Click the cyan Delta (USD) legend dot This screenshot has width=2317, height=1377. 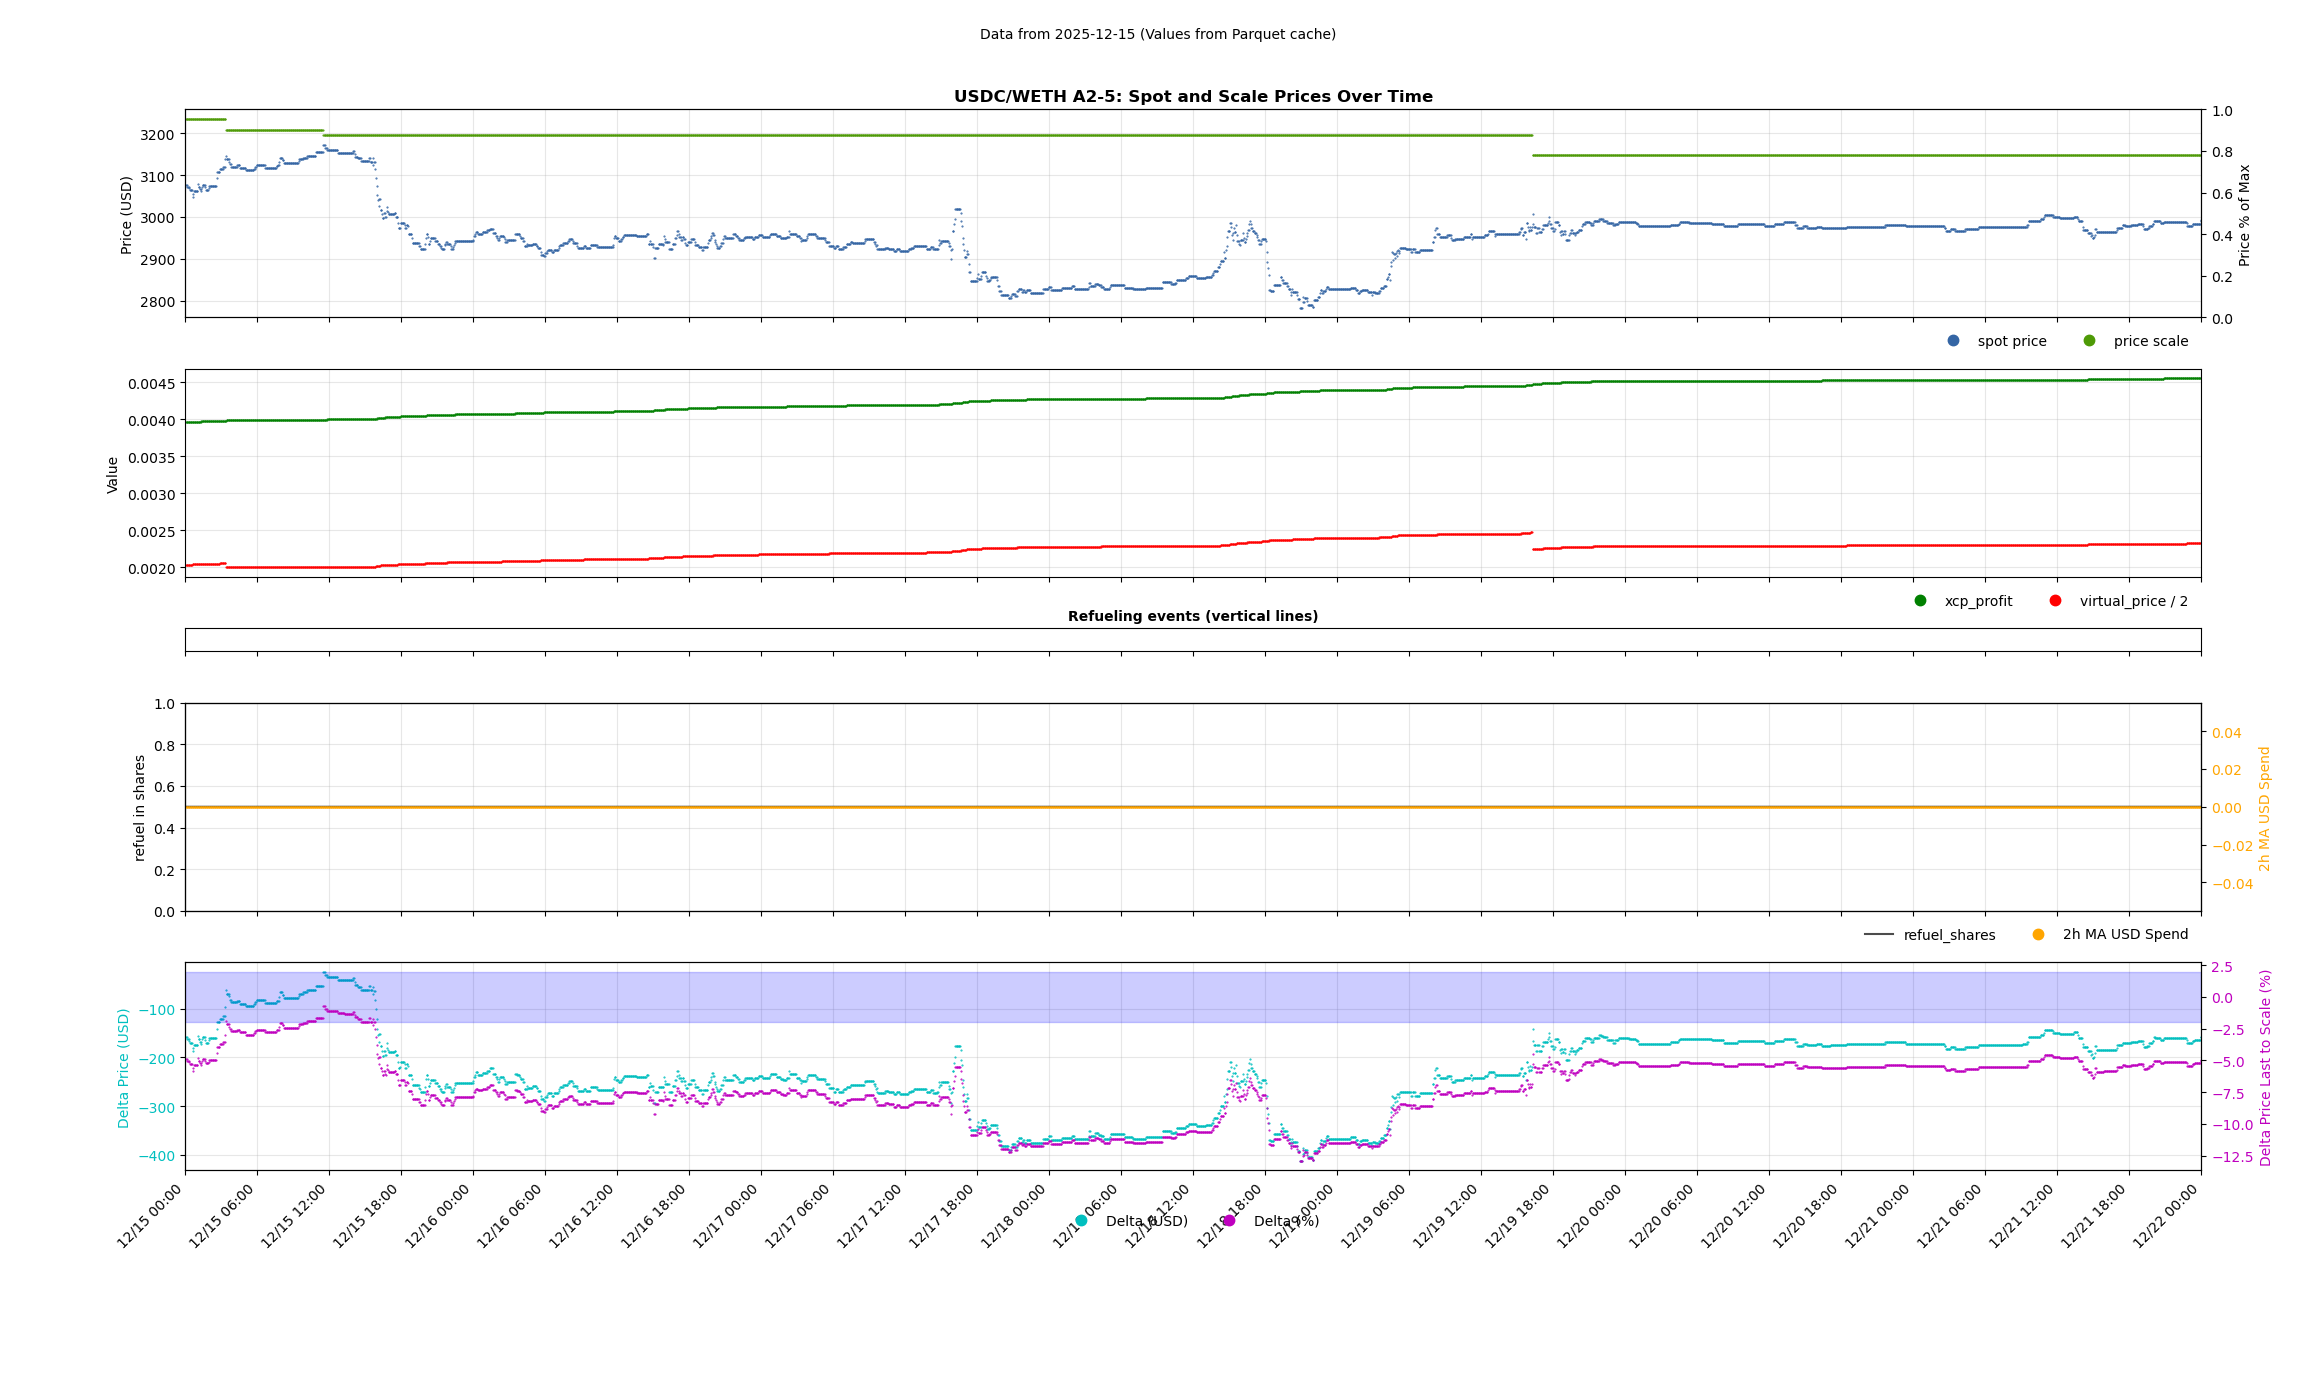coord(1081,1221)
